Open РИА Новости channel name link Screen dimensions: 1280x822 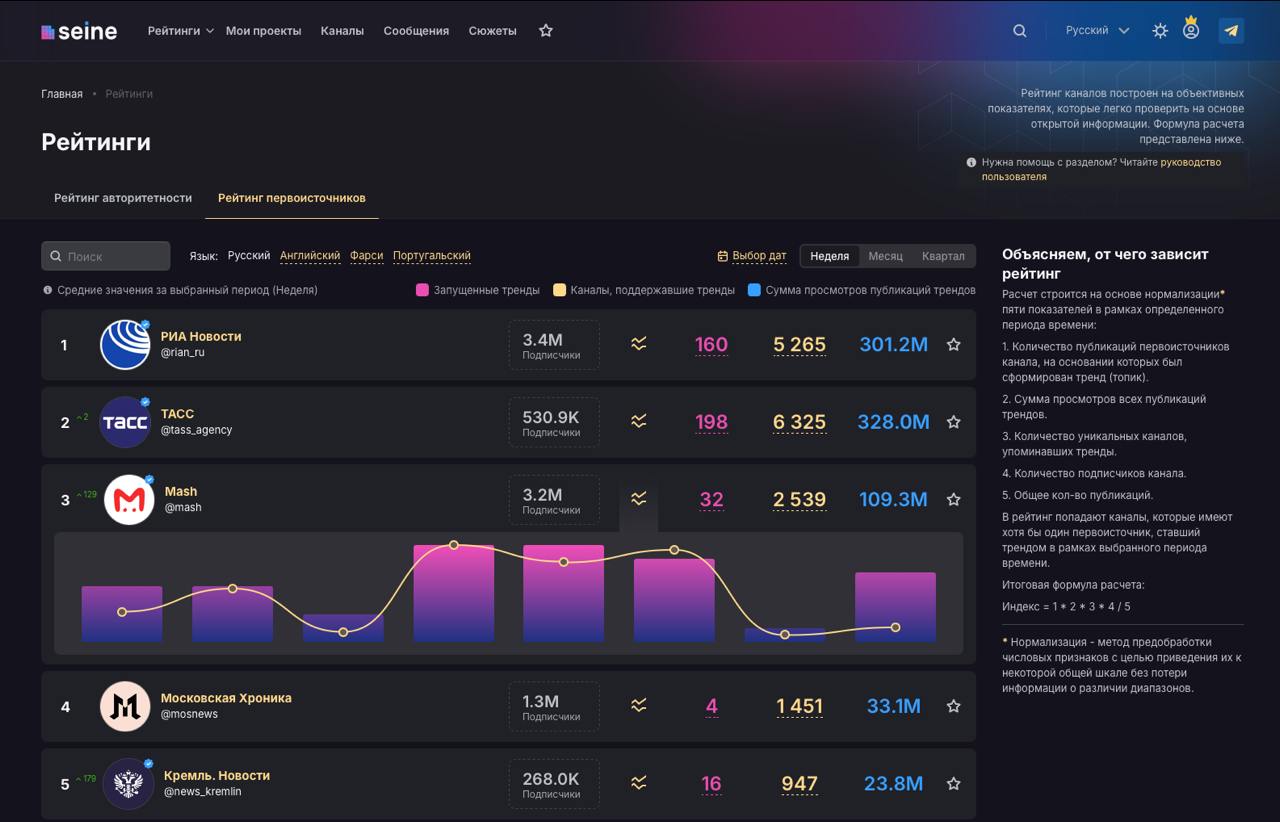tap(201, 337)
